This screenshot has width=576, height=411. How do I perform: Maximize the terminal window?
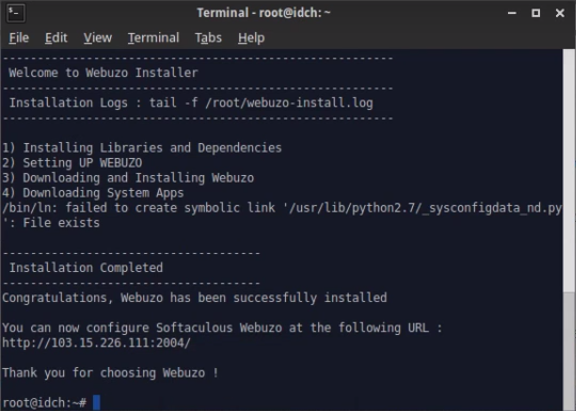[536, 13]
